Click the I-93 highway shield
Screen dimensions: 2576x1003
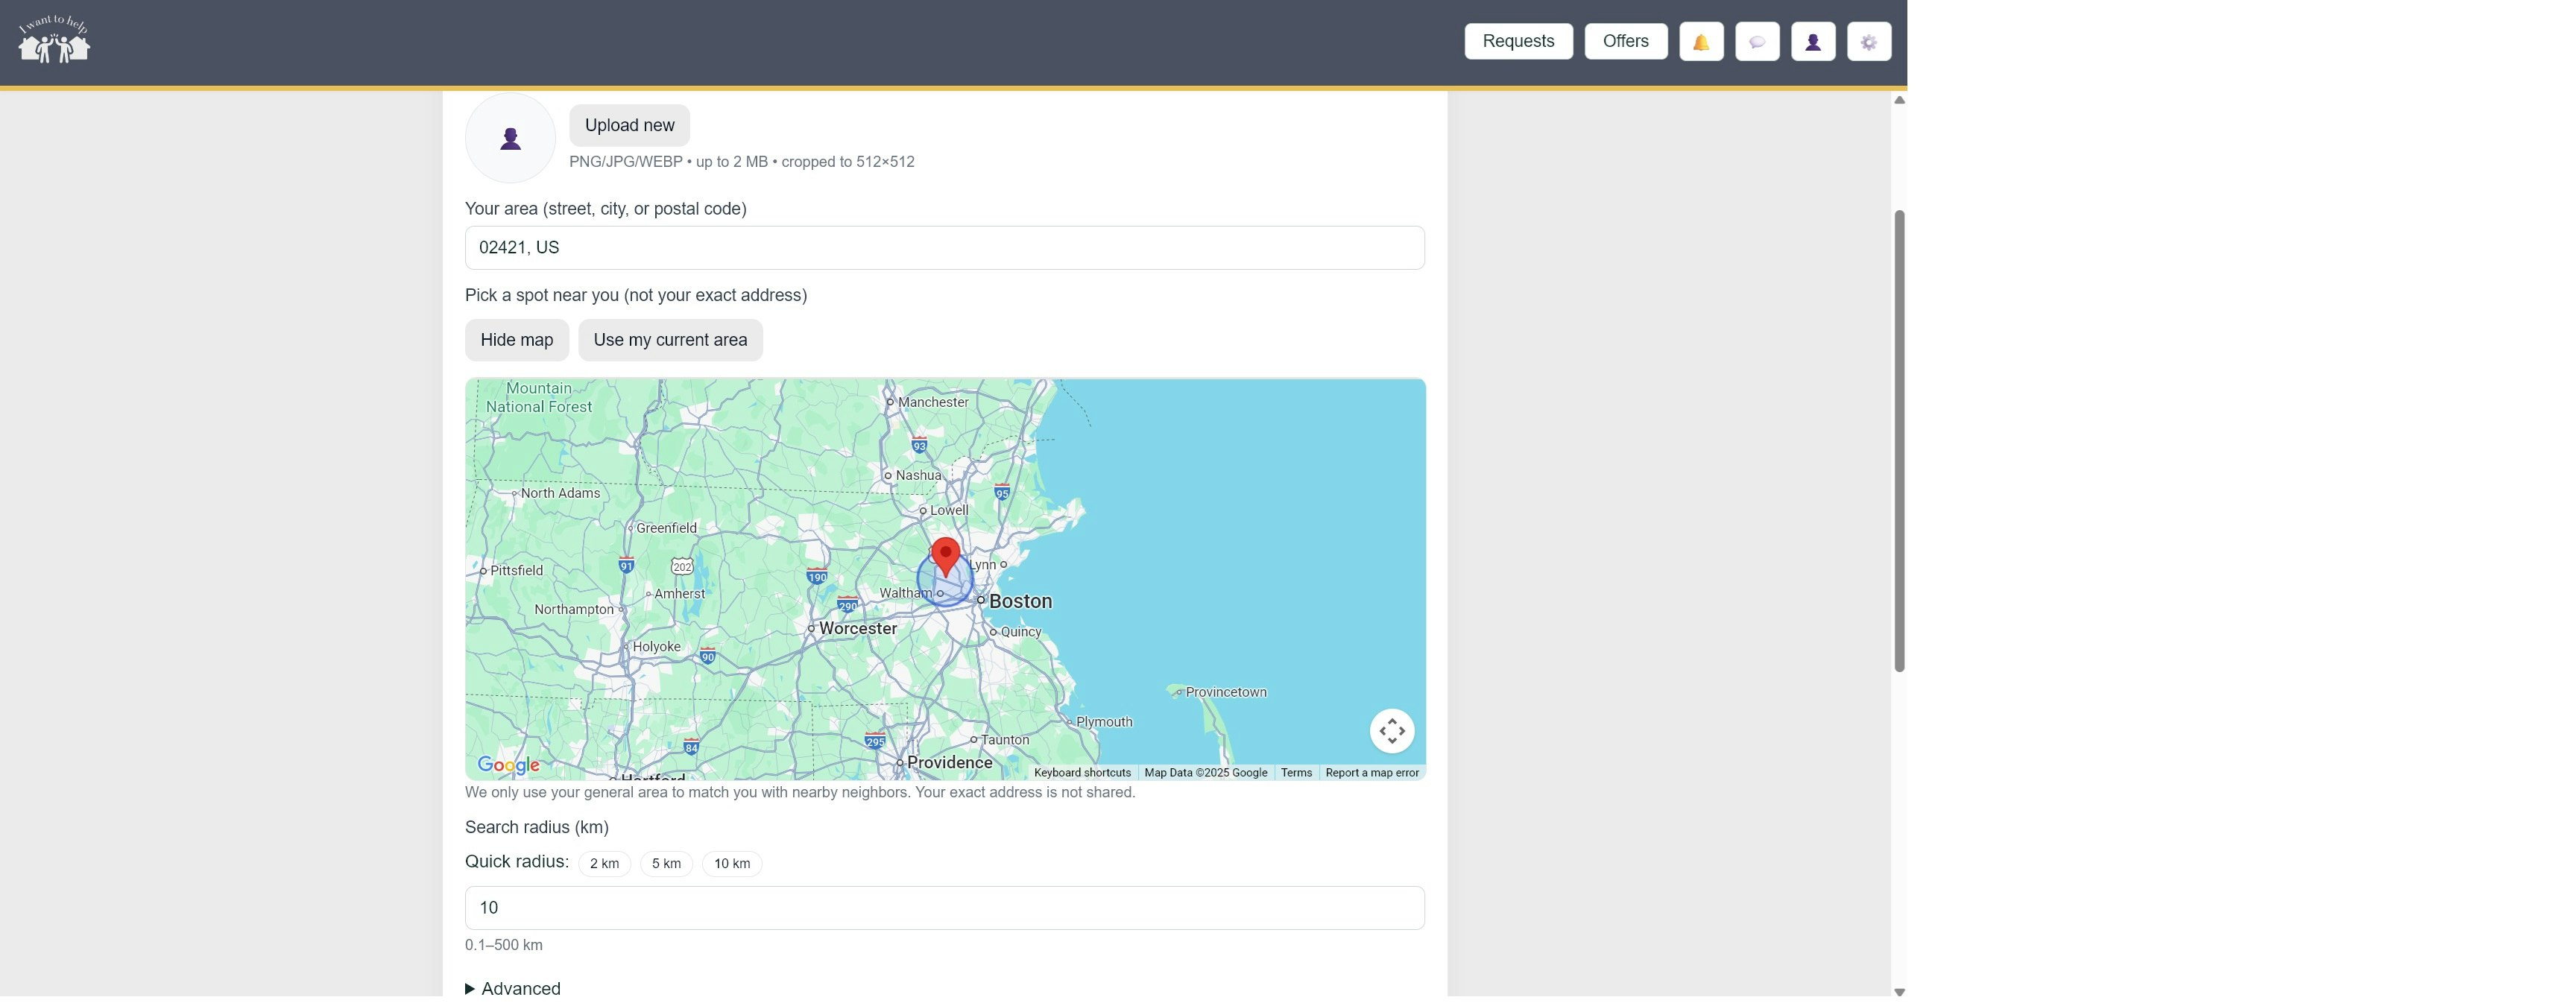919,445
